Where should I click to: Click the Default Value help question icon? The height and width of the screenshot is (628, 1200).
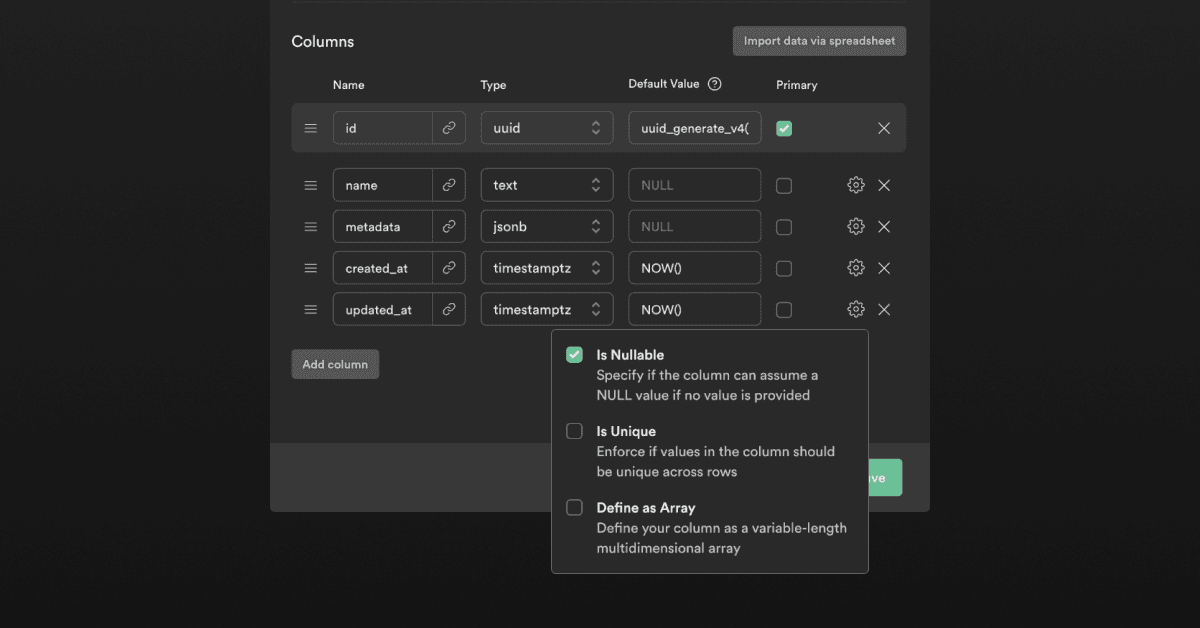tap(714, 85)
